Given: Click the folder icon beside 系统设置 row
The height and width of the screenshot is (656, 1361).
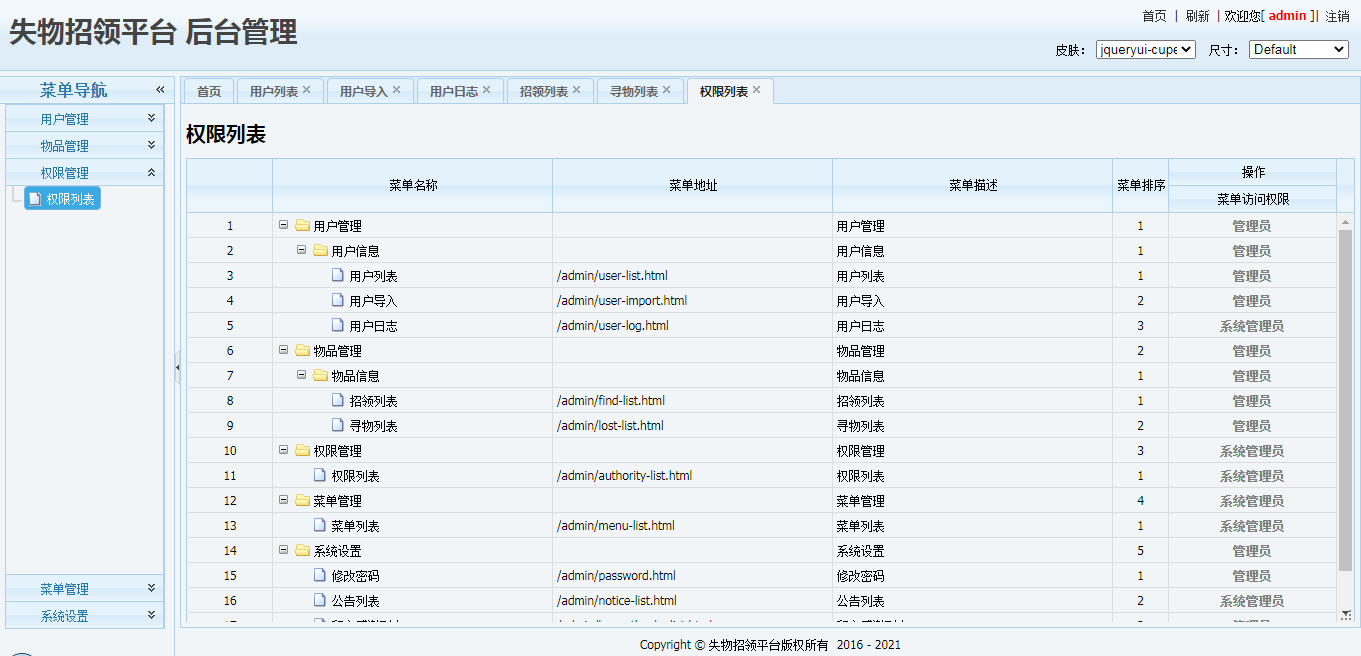Looking at the screenshot, I should (x=302, y=550).
